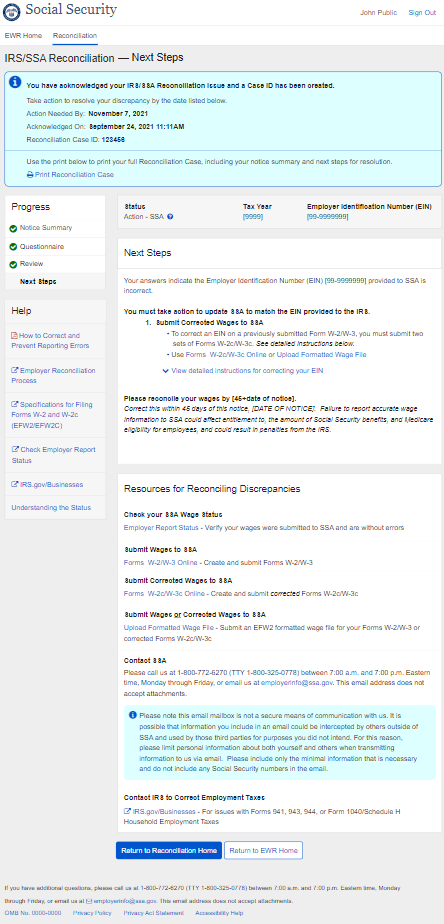
Task: Go to Questionnaire progress step
Action: [42, 246]
